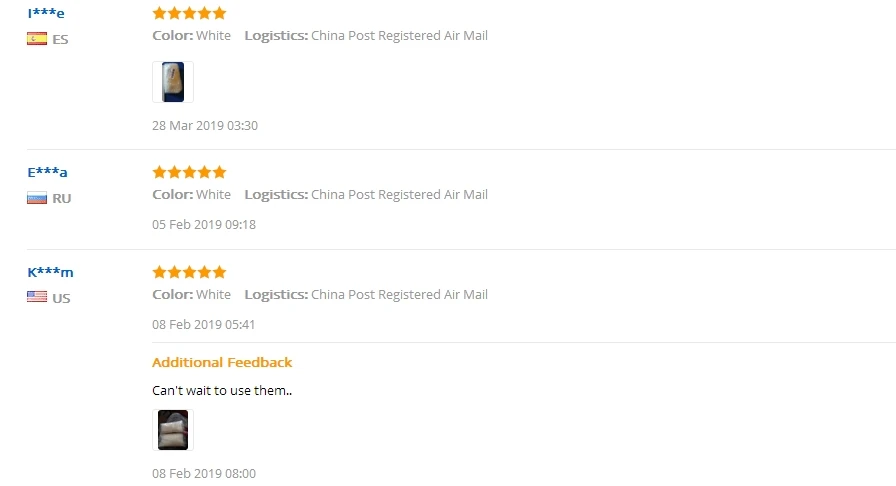Image resolution: width=896 pixels, height=486 pixels.
Task: Click the 05 Feb 2019 09:18 date
Action: tap(203, 225)
